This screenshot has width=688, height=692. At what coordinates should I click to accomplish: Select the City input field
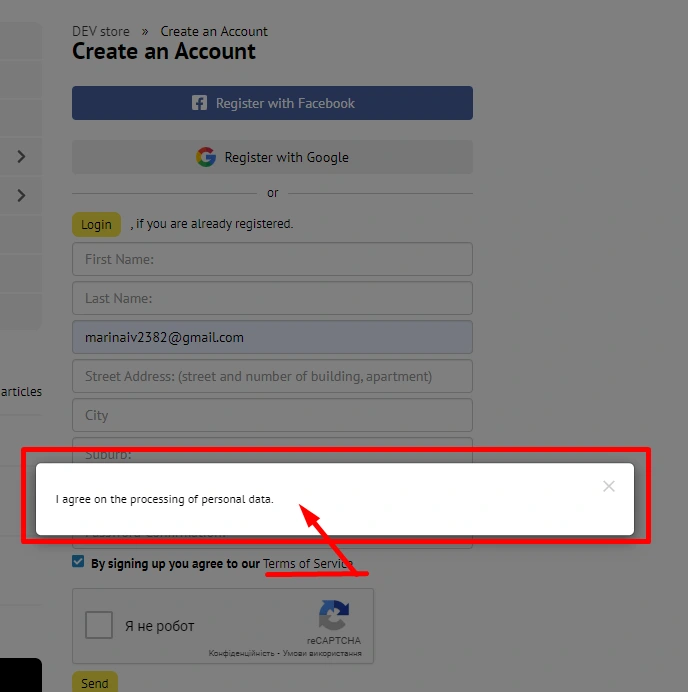[272, 415]
